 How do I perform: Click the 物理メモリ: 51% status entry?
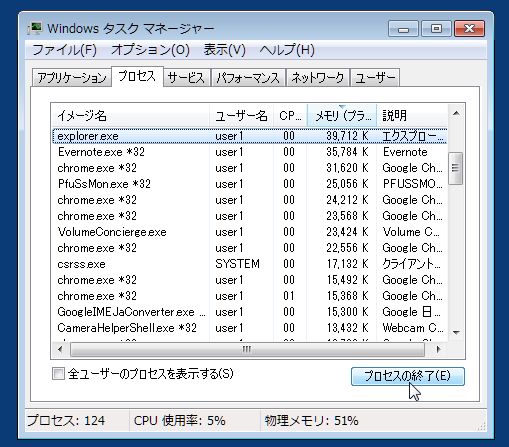(311, 421)
